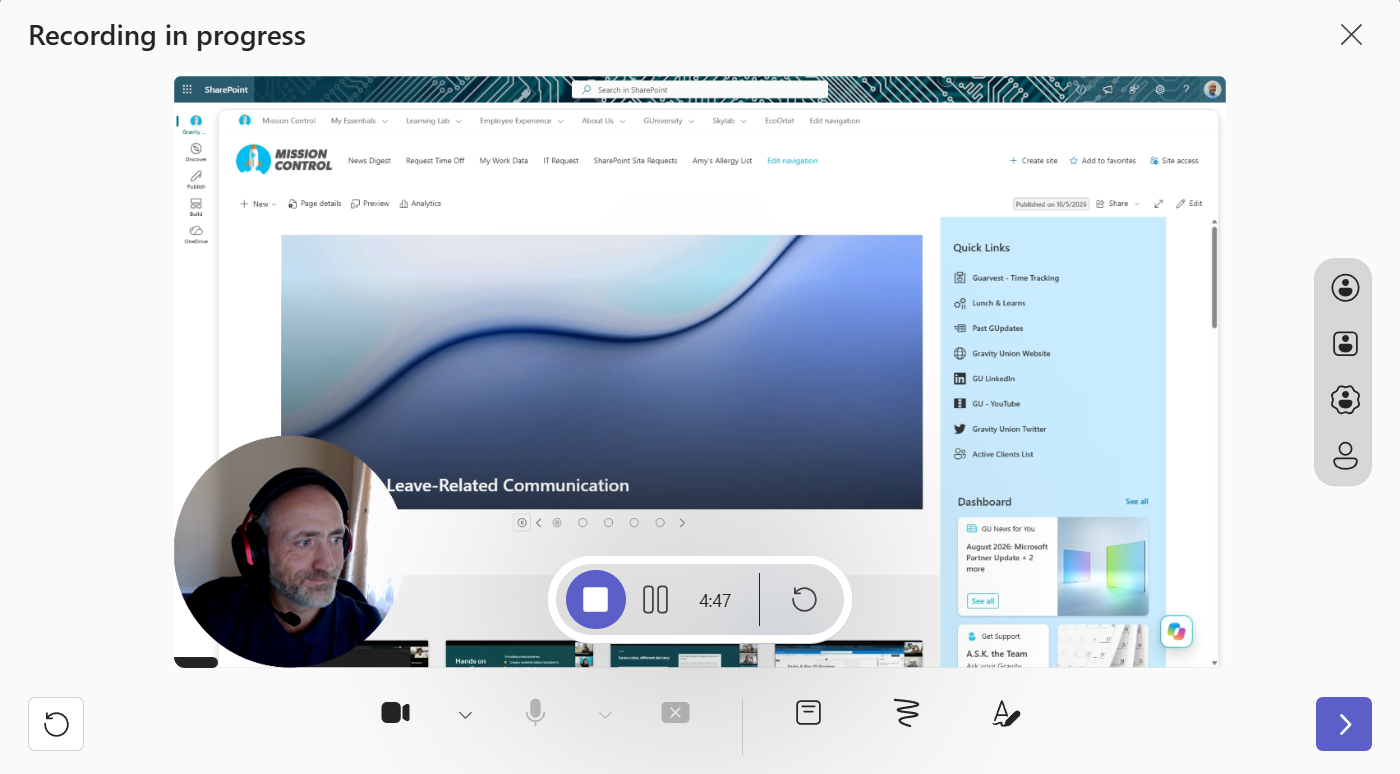Click the restart icon beside the 4:47 timer
1400x774 pixels.
[x=804, y=599]
